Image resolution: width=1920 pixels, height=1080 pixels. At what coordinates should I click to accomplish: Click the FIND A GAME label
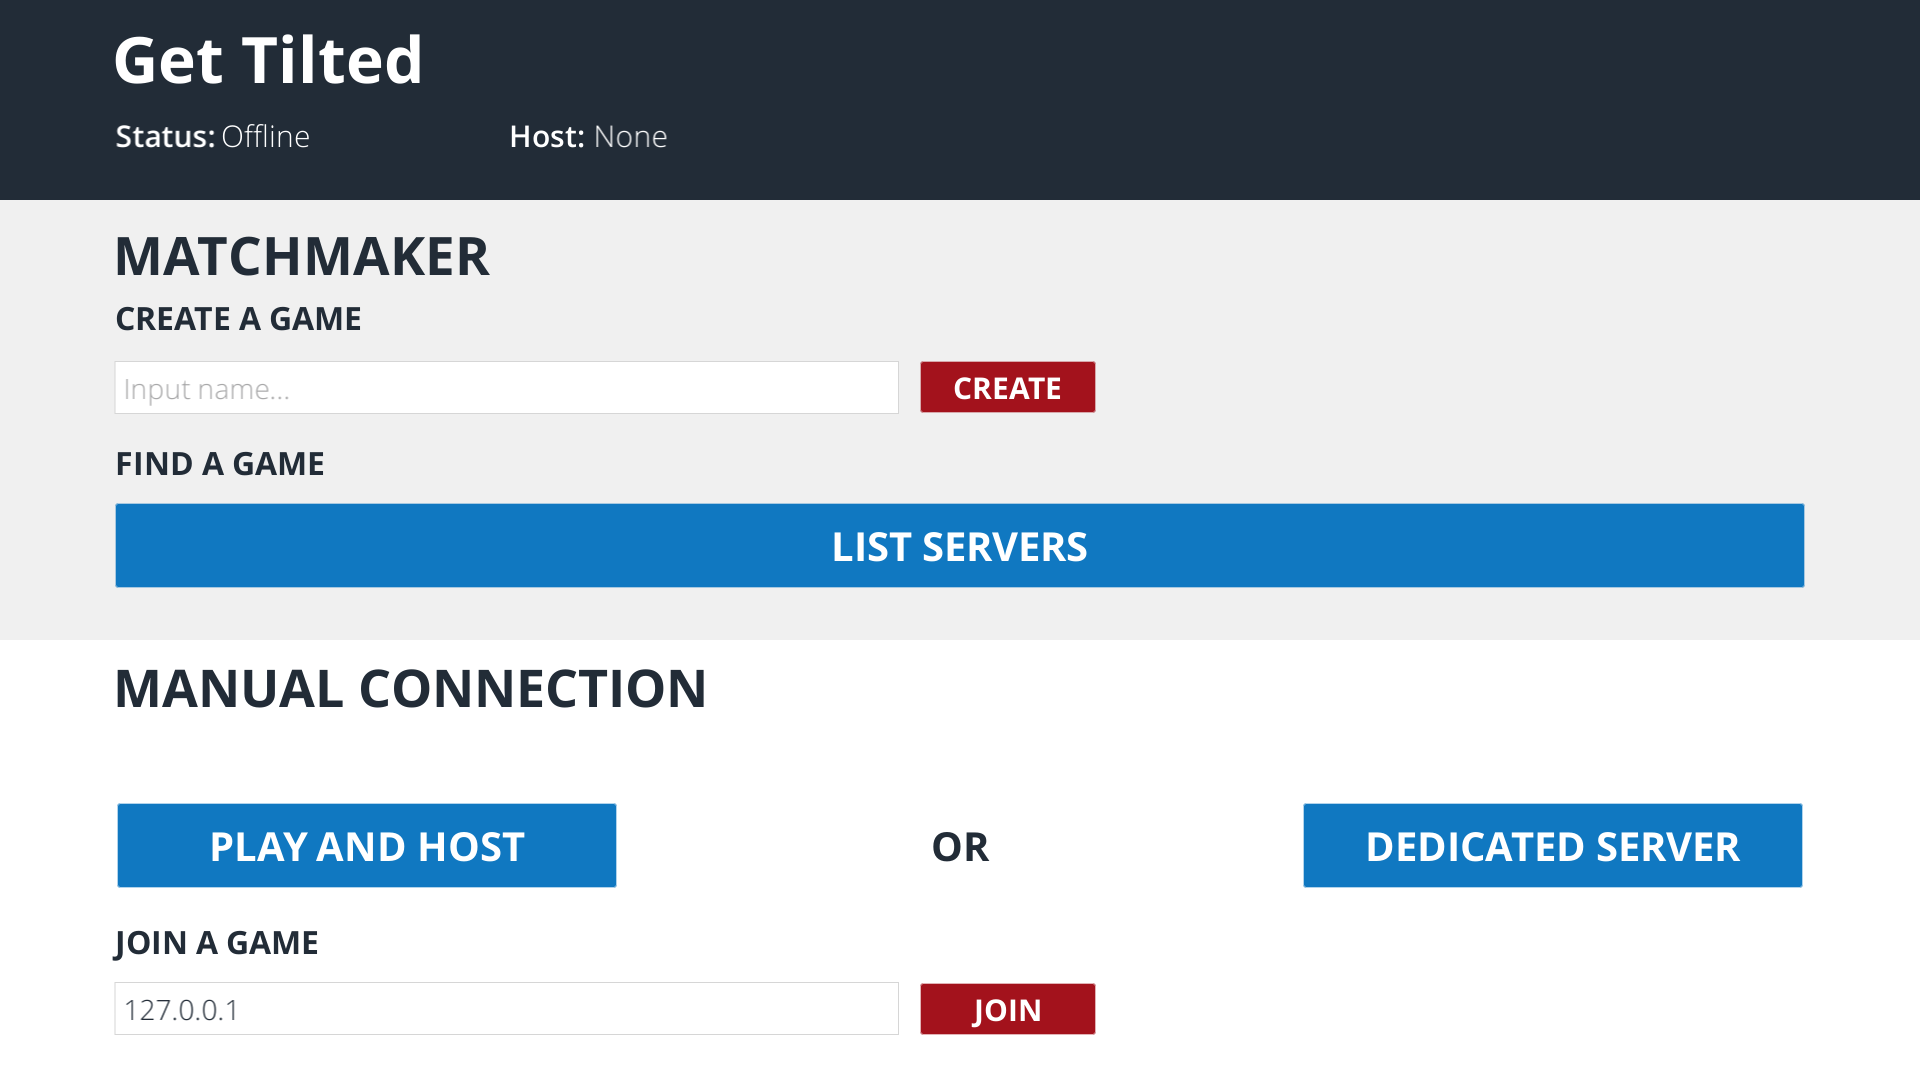pyautogui.click(x=220, y=464)
